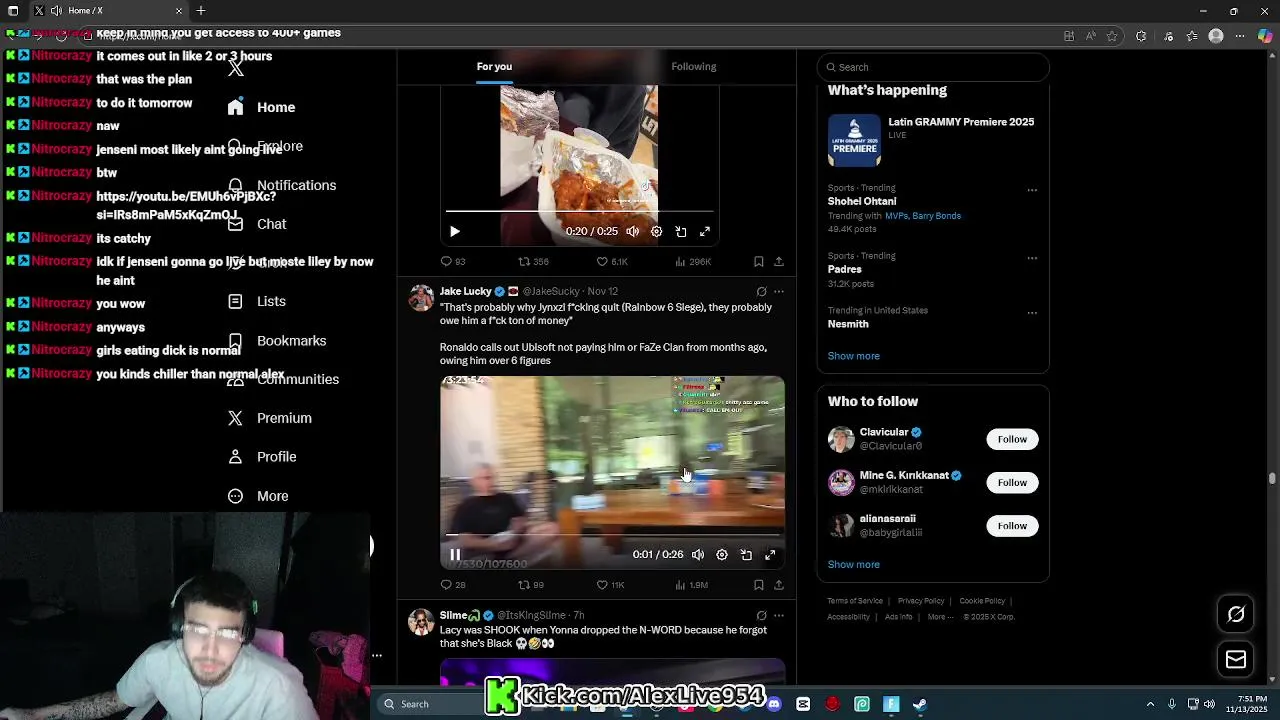Switch to the Following tab

(694, 66)
